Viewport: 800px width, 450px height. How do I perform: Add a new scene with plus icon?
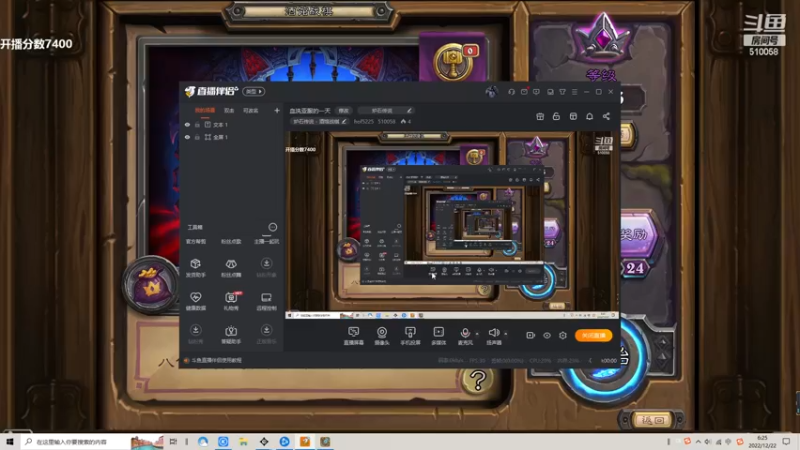pyautogui.click(x=277, y=110)
